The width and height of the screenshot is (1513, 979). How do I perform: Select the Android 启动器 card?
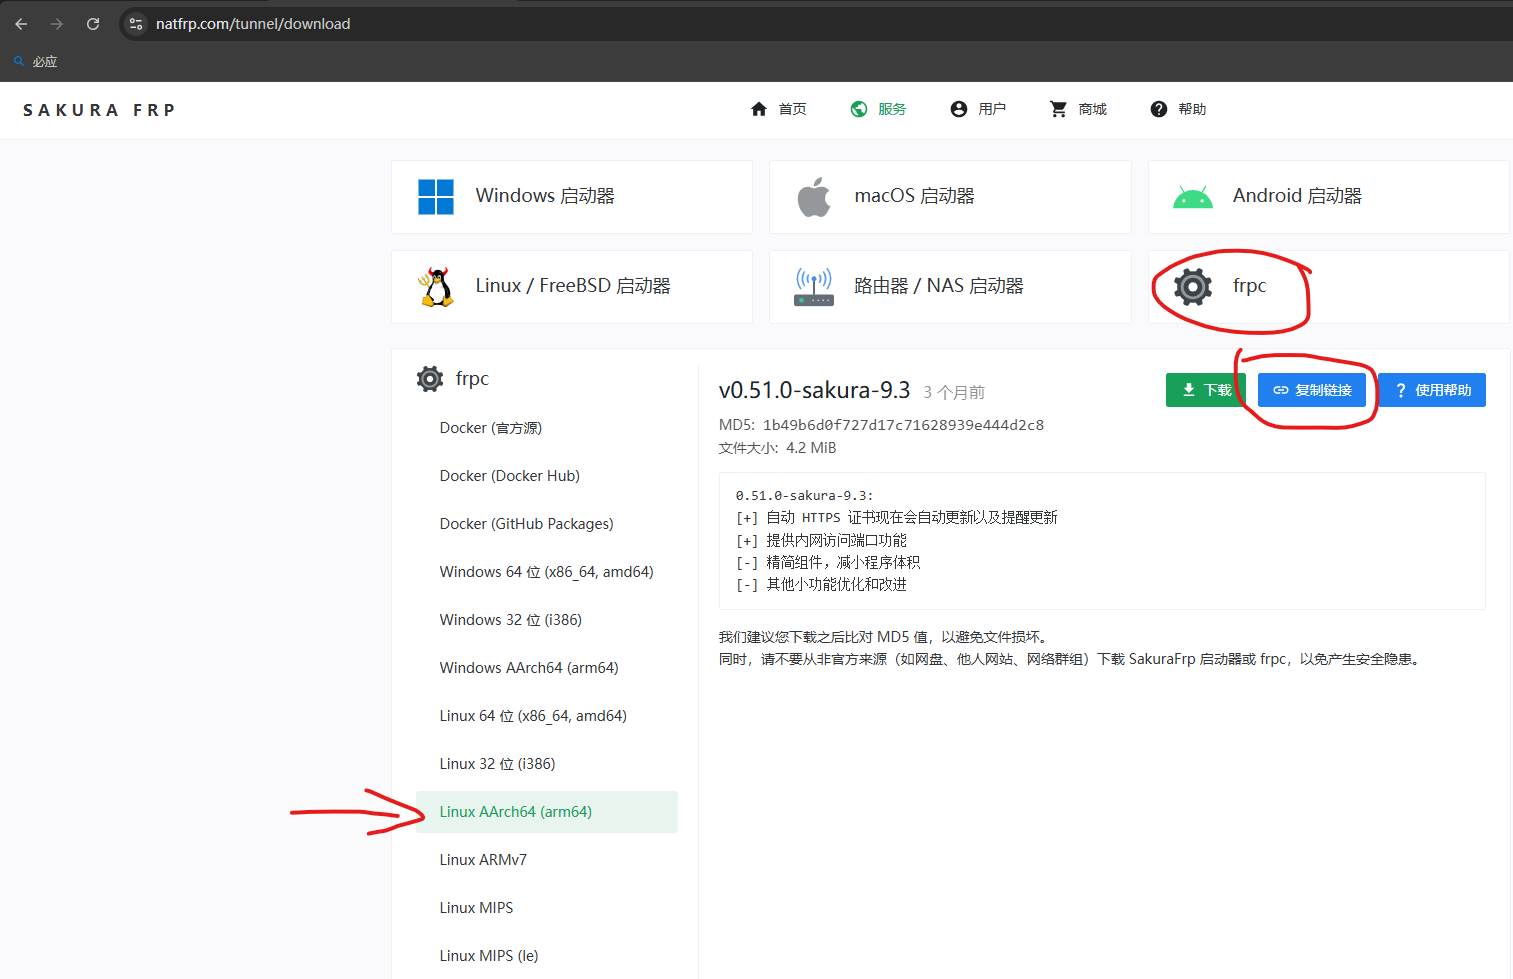click(x=1329, y=197)
